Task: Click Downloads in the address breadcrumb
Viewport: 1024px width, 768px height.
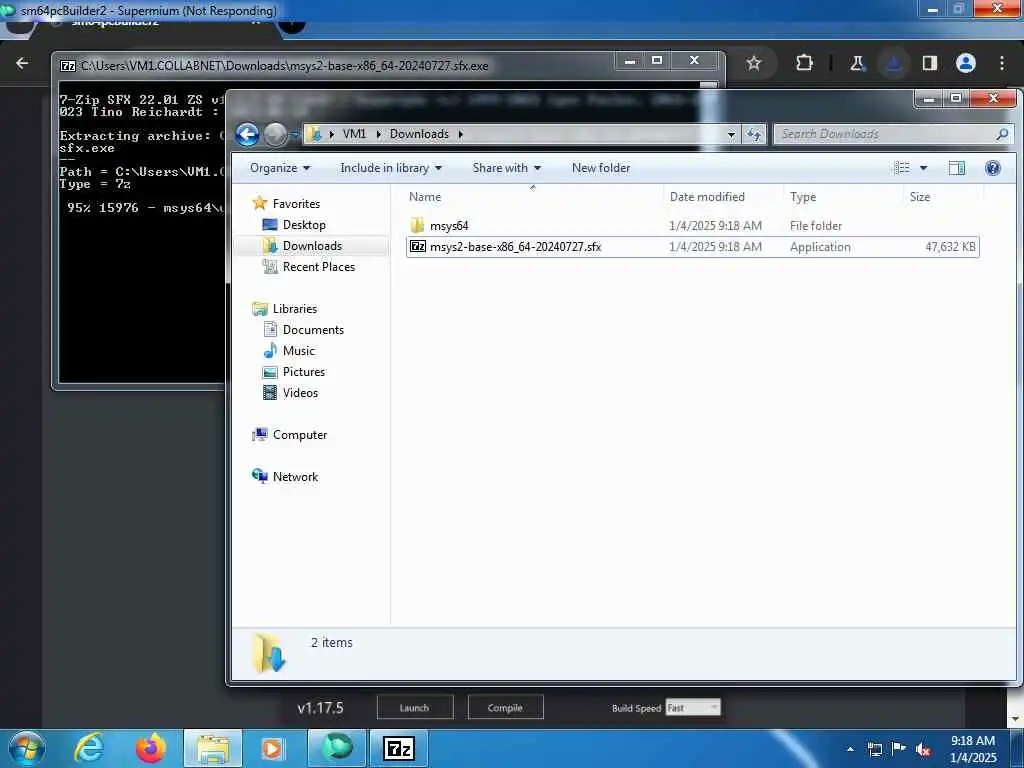Action: (419, 134)
